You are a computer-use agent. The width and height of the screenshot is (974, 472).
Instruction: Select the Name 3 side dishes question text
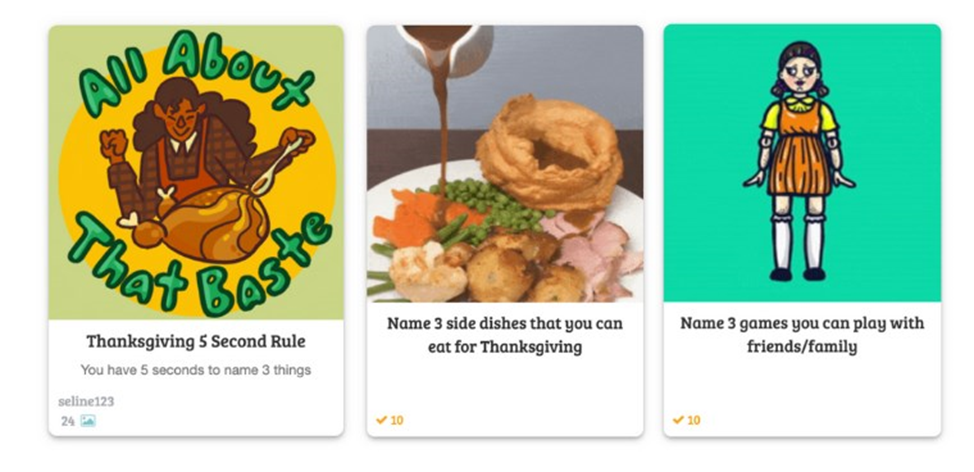tap(505, 335)
